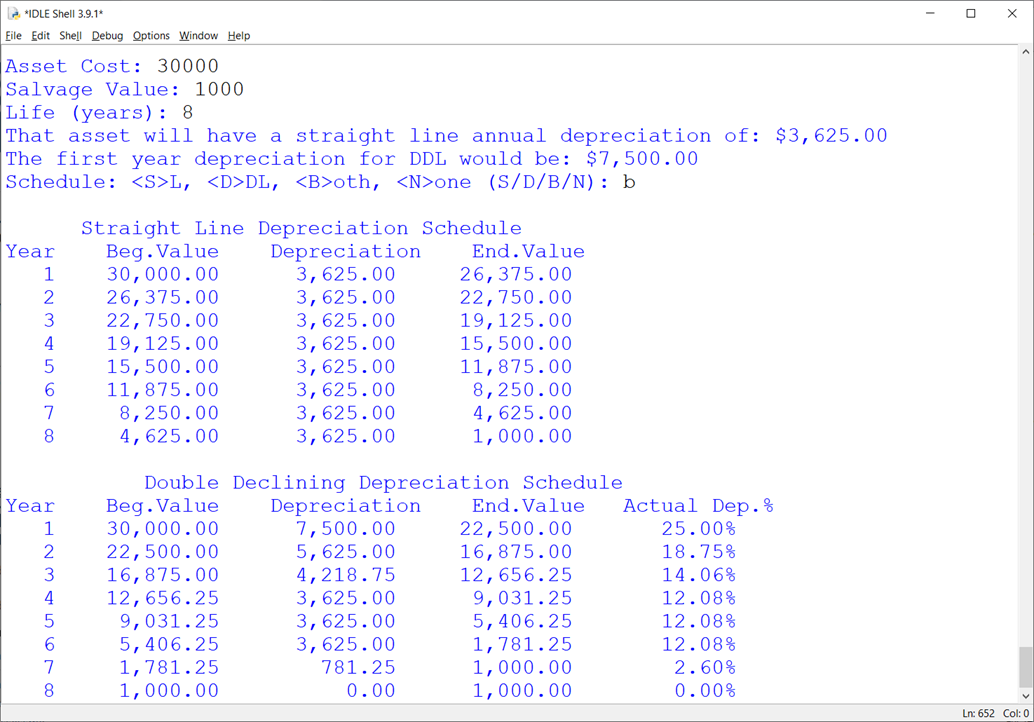
Task: Click End.Value 12,656.25 in double declining year 3
Action: [x=516, y=575]
